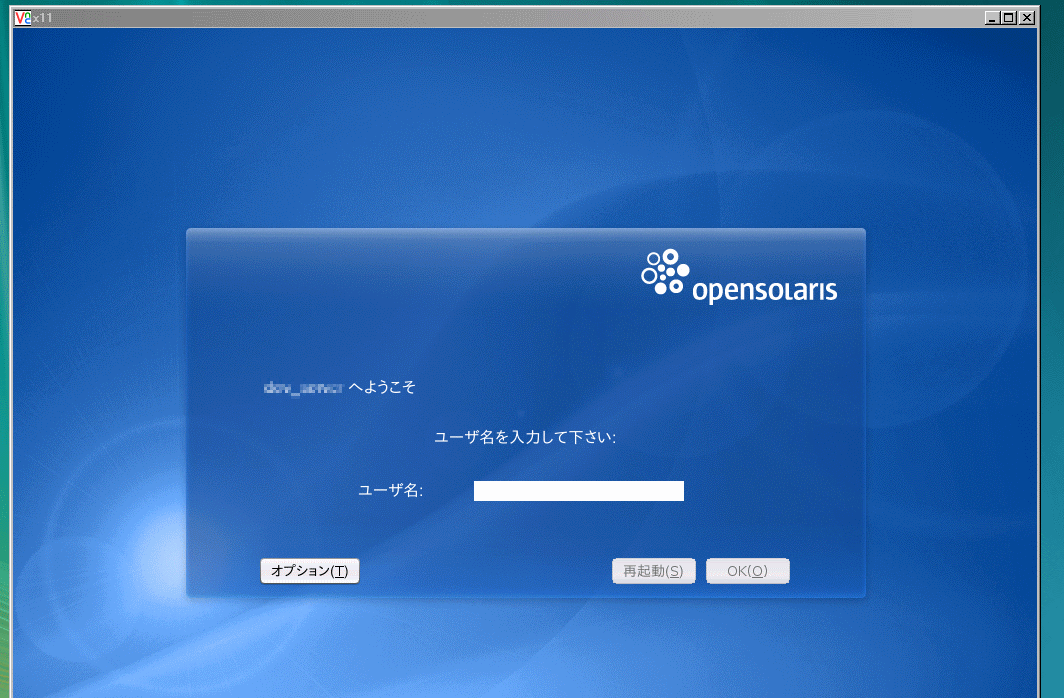
Task: Open the オプション(T) options menu
Action: point(309,571)
